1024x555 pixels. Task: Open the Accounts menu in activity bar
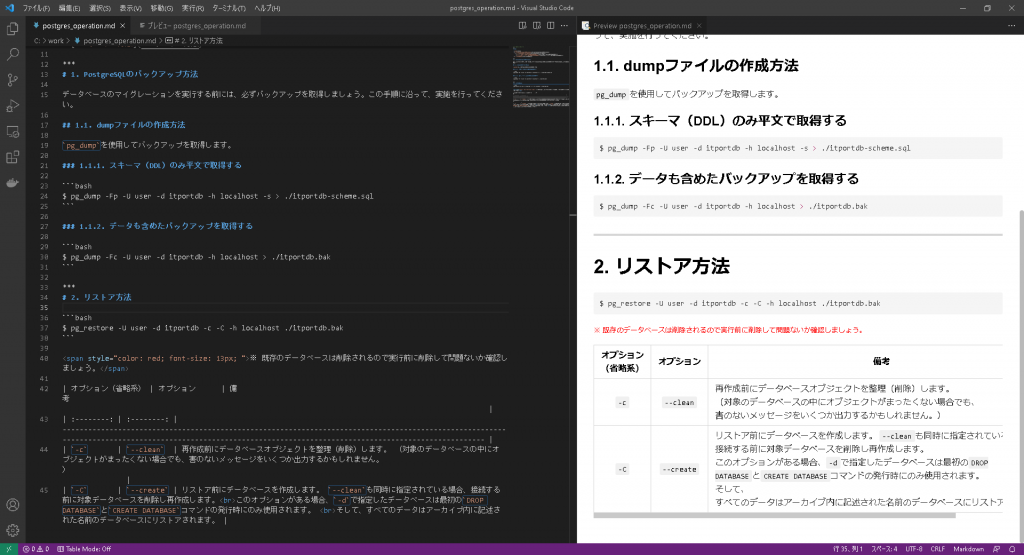12,505
